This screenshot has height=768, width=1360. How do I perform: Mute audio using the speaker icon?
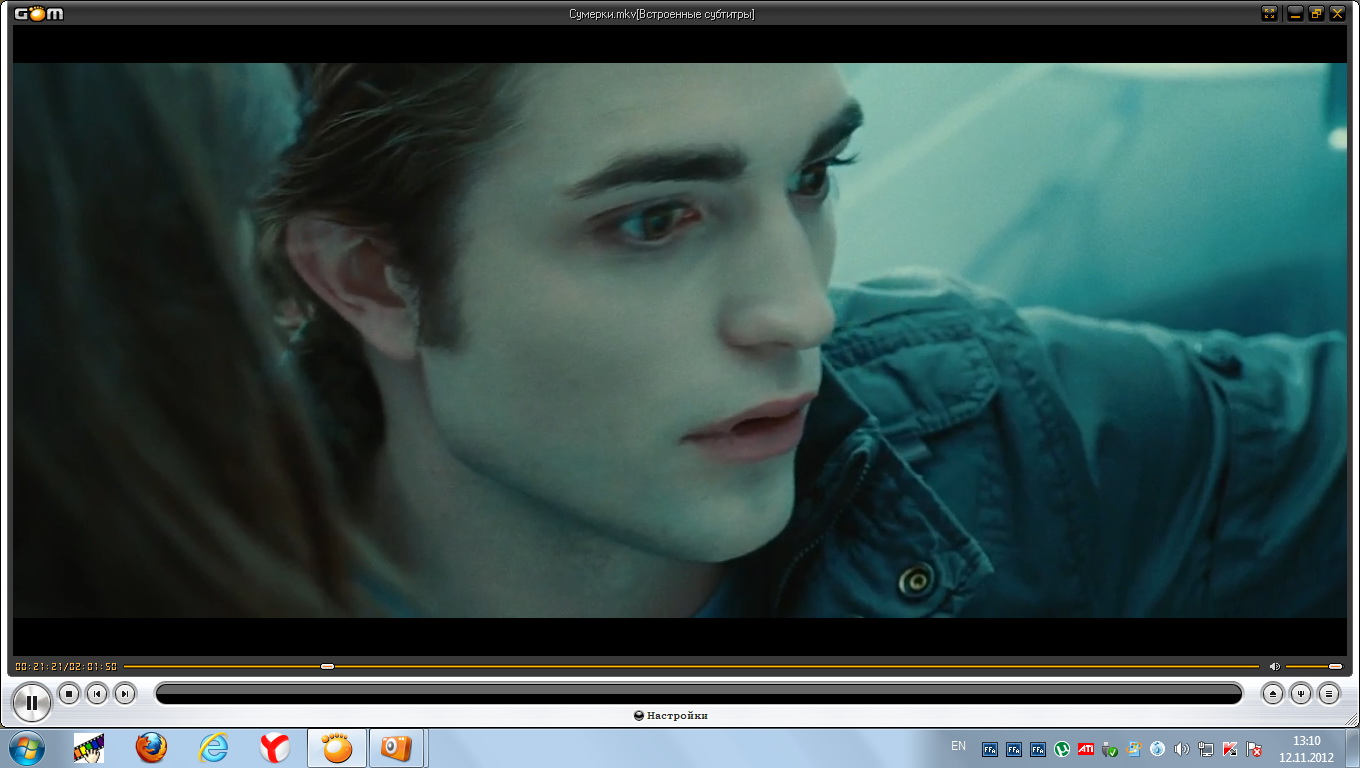tap(1275, 666)
